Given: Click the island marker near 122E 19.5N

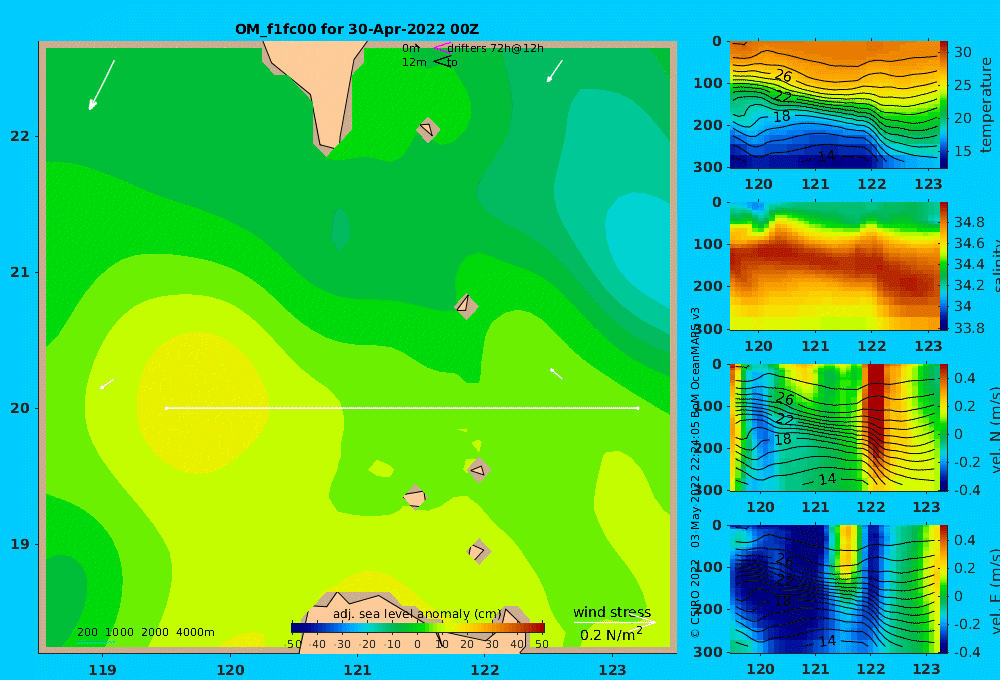Looking at the screenshot, I should click(x=479, y=470).
